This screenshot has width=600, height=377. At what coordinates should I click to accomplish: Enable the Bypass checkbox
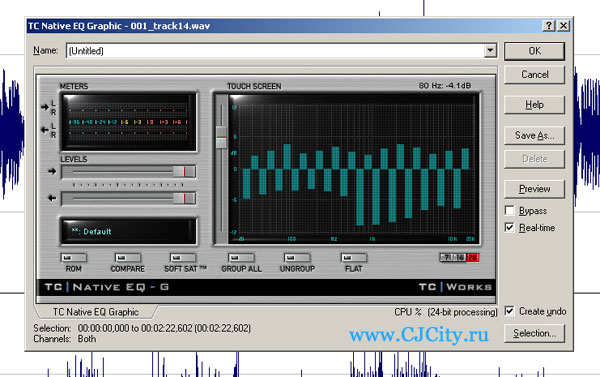pyautogui.click(x=510, y=211)
